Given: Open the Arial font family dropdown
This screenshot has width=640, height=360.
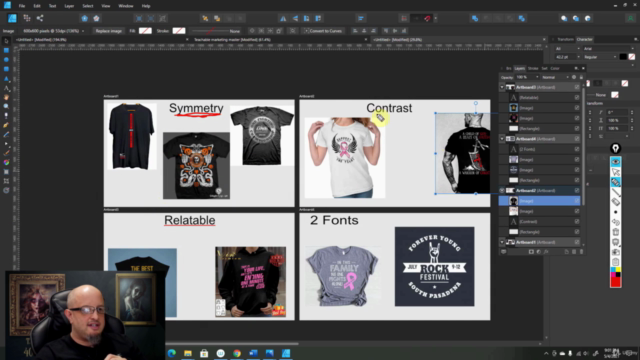Looking at the screenshot, I should click(608, 49).
